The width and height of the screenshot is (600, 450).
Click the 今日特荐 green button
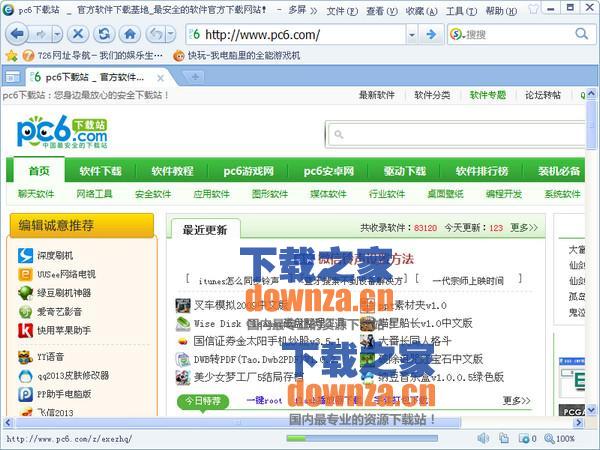[x=203, y=401]
